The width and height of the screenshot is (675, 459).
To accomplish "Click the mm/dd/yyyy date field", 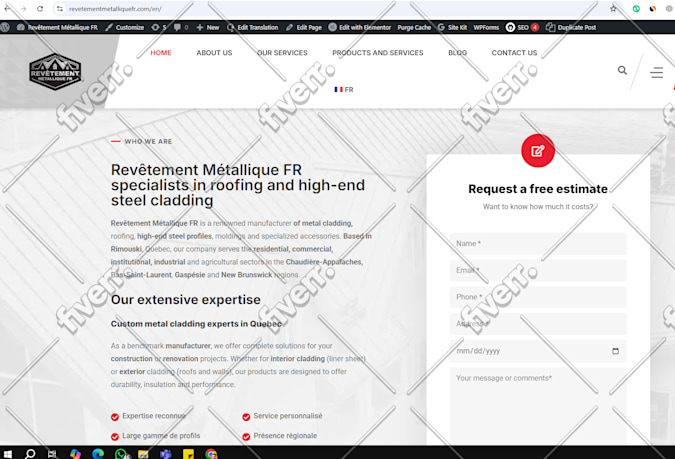I will 538,351.
